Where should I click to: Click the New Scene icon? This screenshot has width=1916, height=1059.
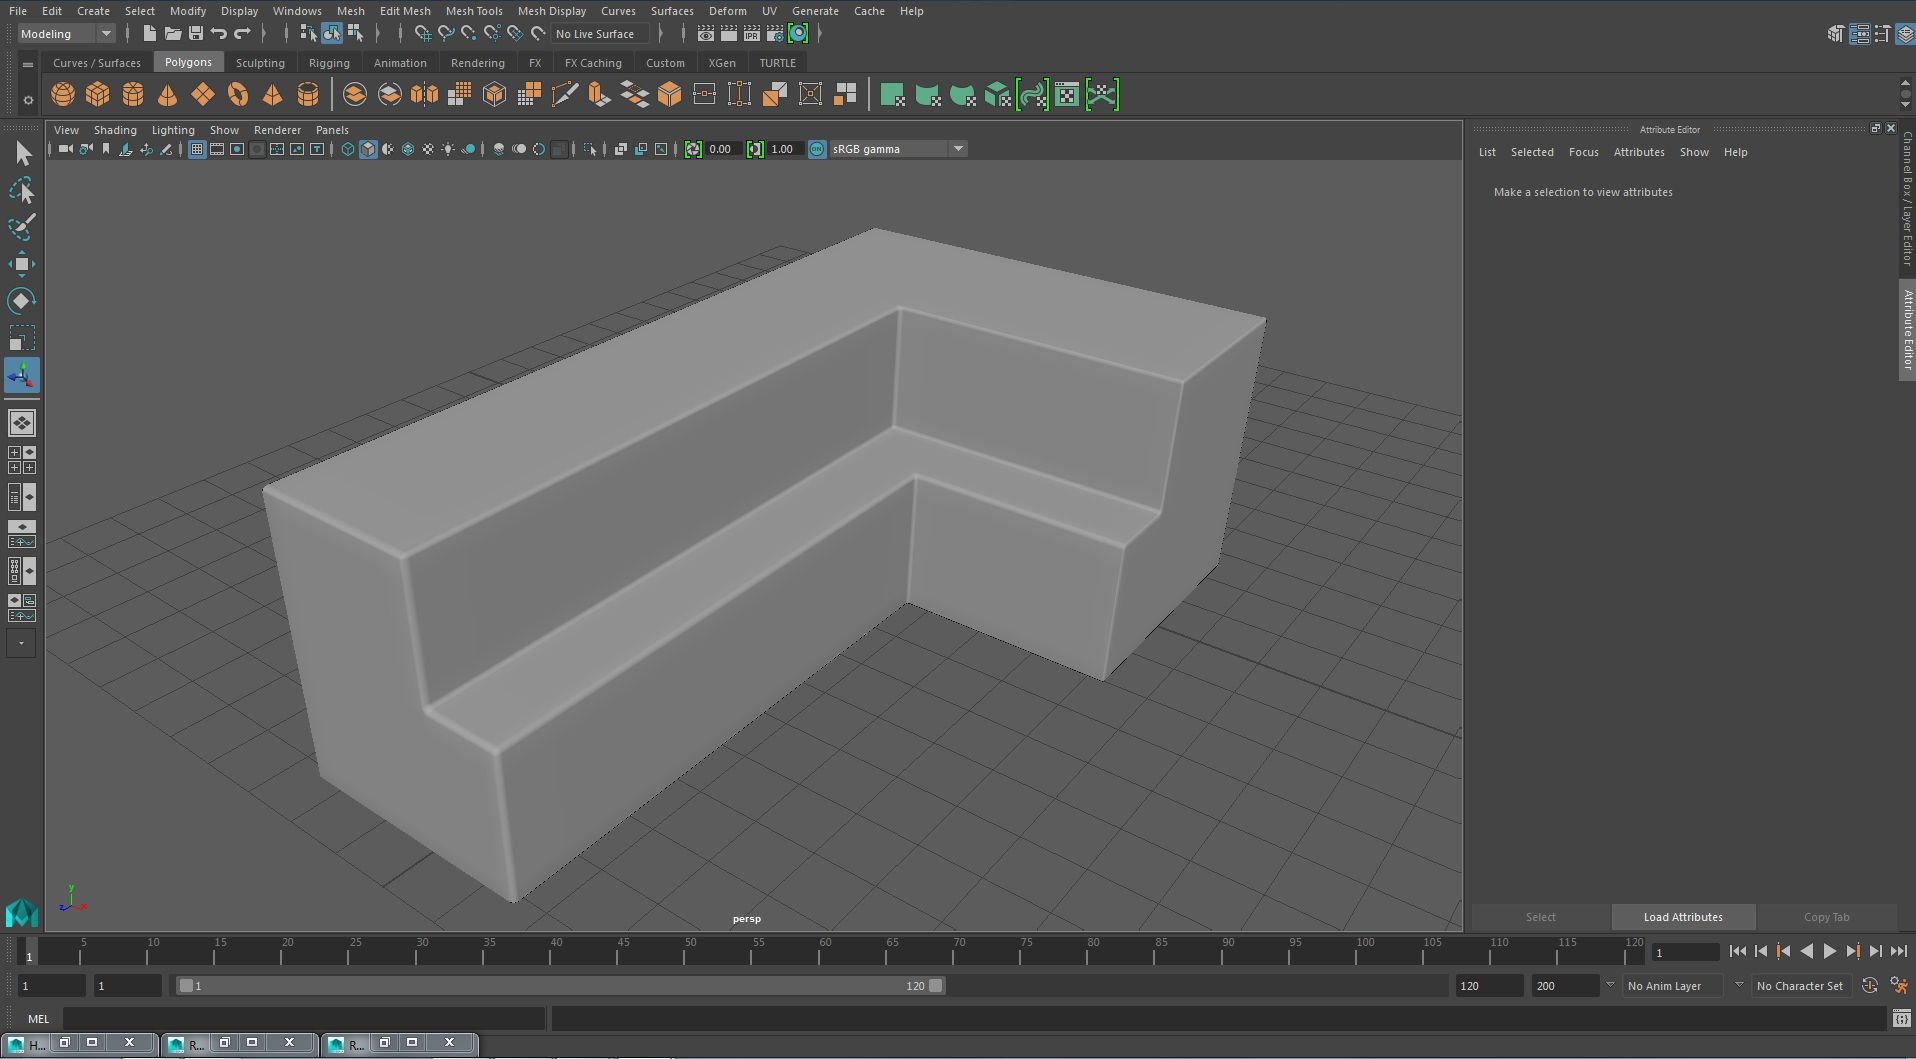click(x=149, y=33)
